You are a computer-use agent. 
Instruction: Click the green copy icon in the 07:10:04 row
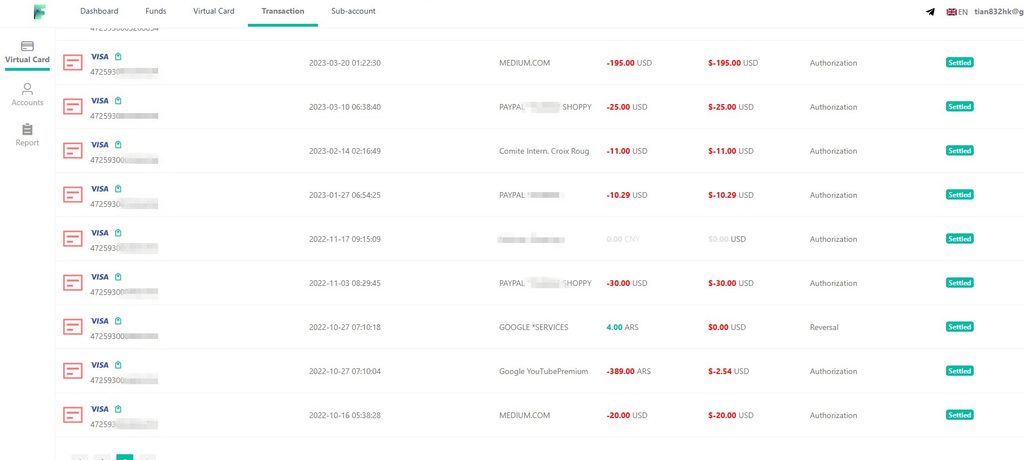[x=118, y=365]
